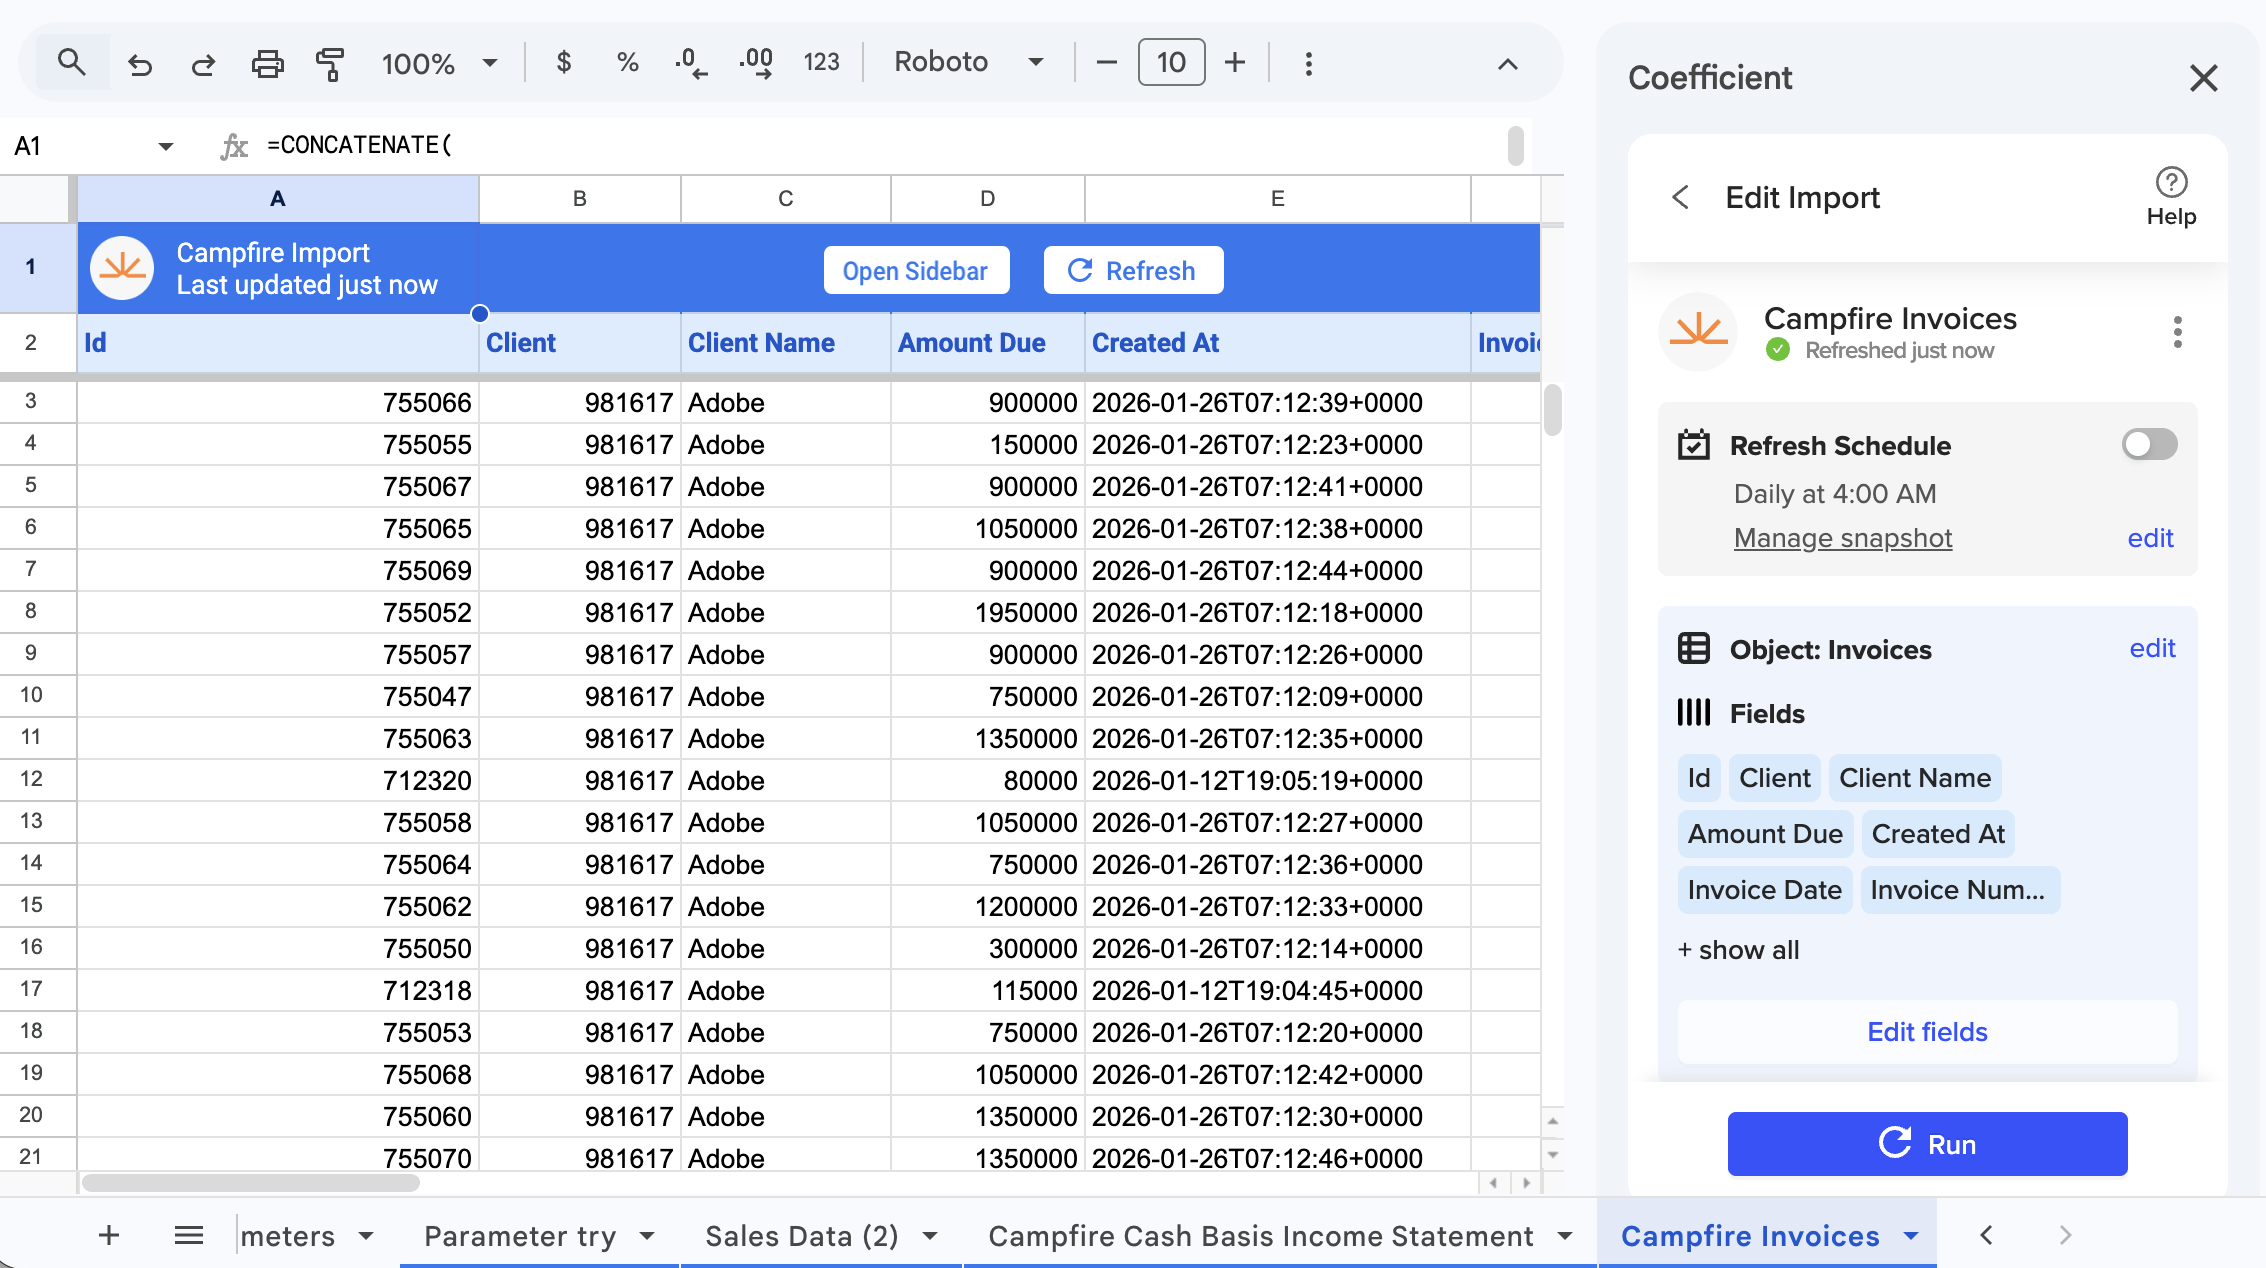
Task: Open Campfire Invoices three-dot options menu
Action: point(2177,332)
